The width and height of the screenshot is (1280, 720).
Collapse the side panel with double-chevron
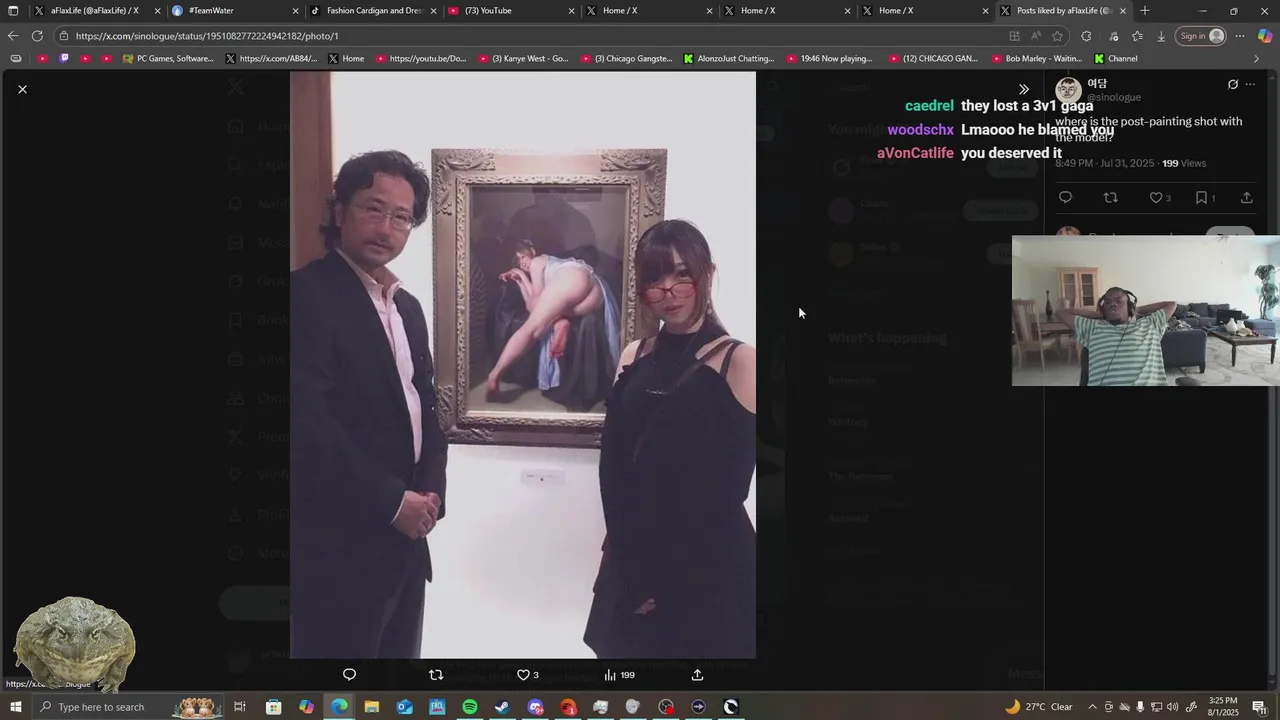click(x=1024, y=89)
